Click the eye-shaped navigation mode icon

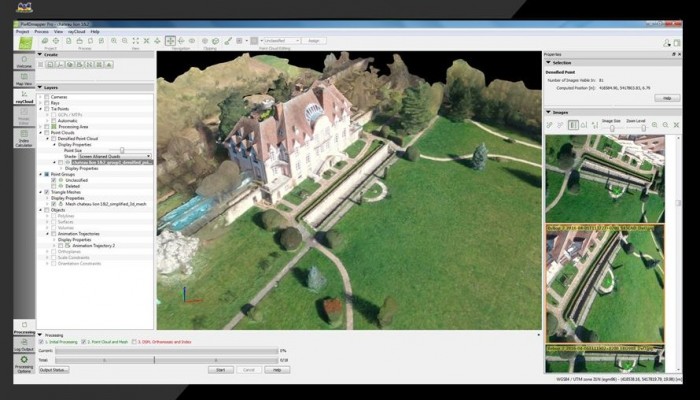click(192, 41)
